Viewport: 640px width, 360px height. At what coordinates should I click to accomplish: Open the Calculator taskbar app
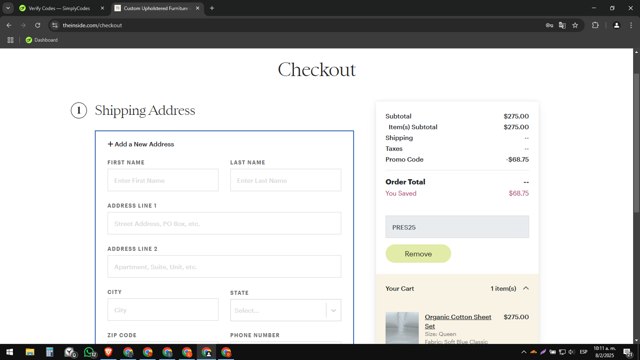pos(49,352)
